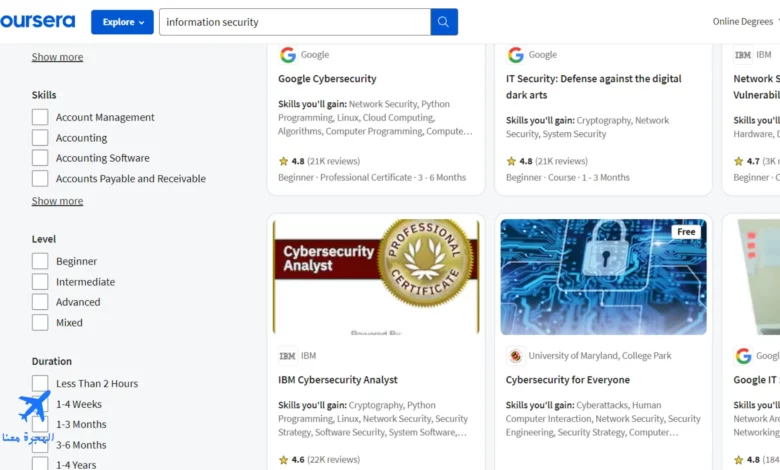Enable the Less Than 2 Hours filter

(x=40, y=383)
